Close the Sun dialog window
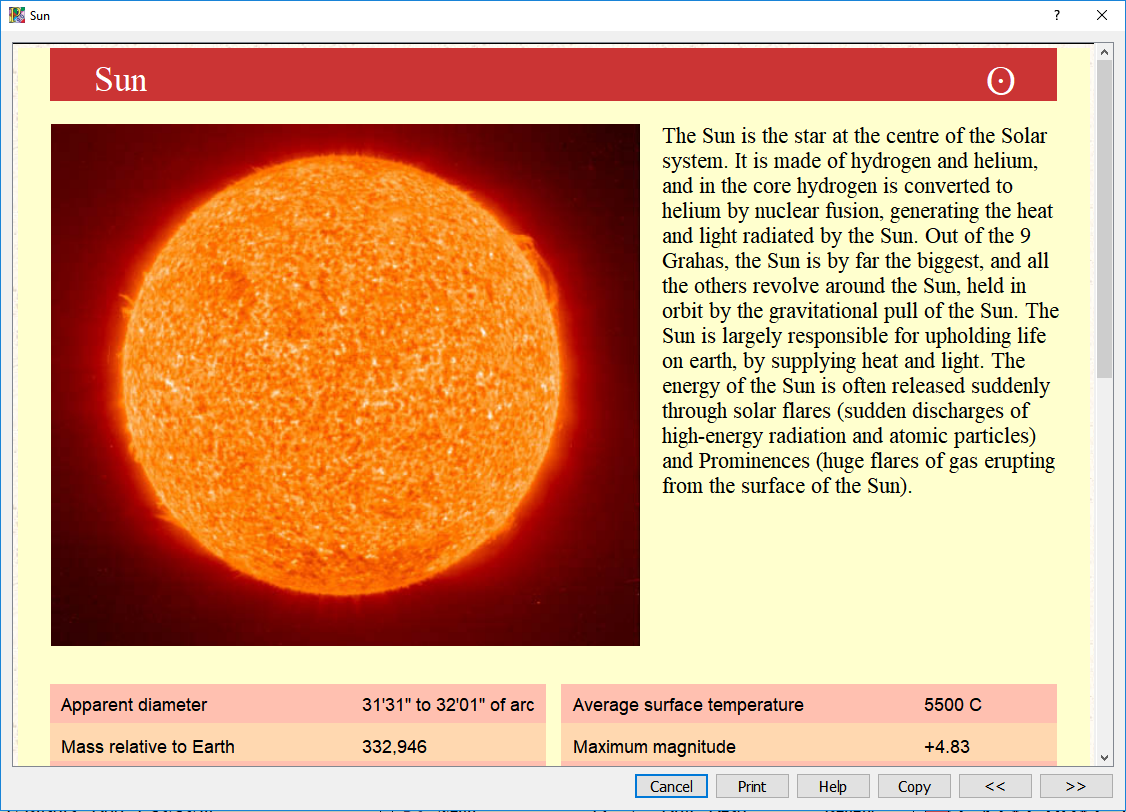The width and height of the screenshot is (1126, 812). pyautogui.click(x=1102, y=15)
